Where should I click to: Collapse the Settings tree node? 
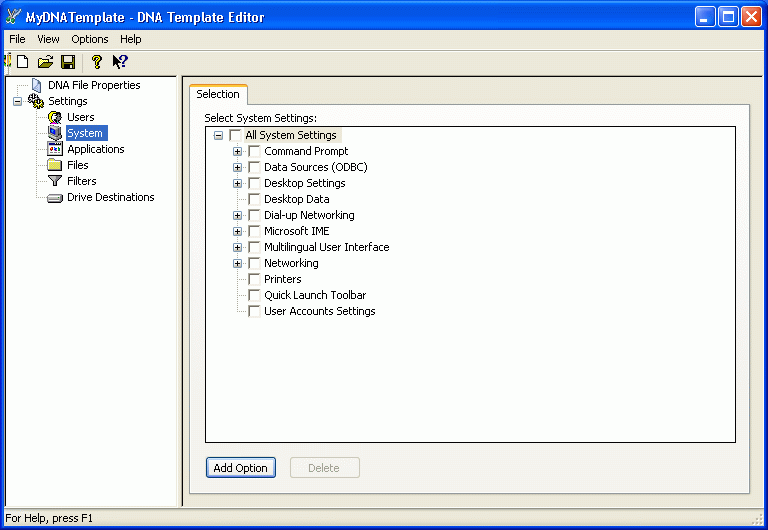pos(18,101)
